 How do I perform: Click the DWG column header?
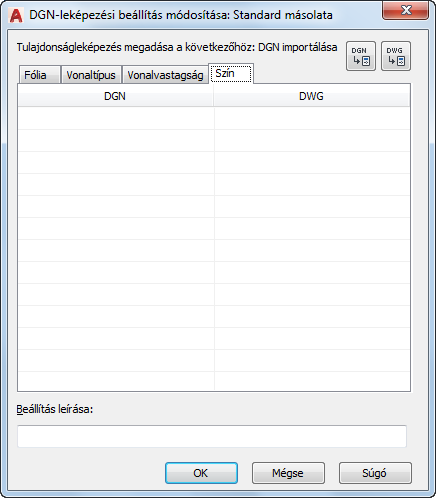(x=312, y=96)
